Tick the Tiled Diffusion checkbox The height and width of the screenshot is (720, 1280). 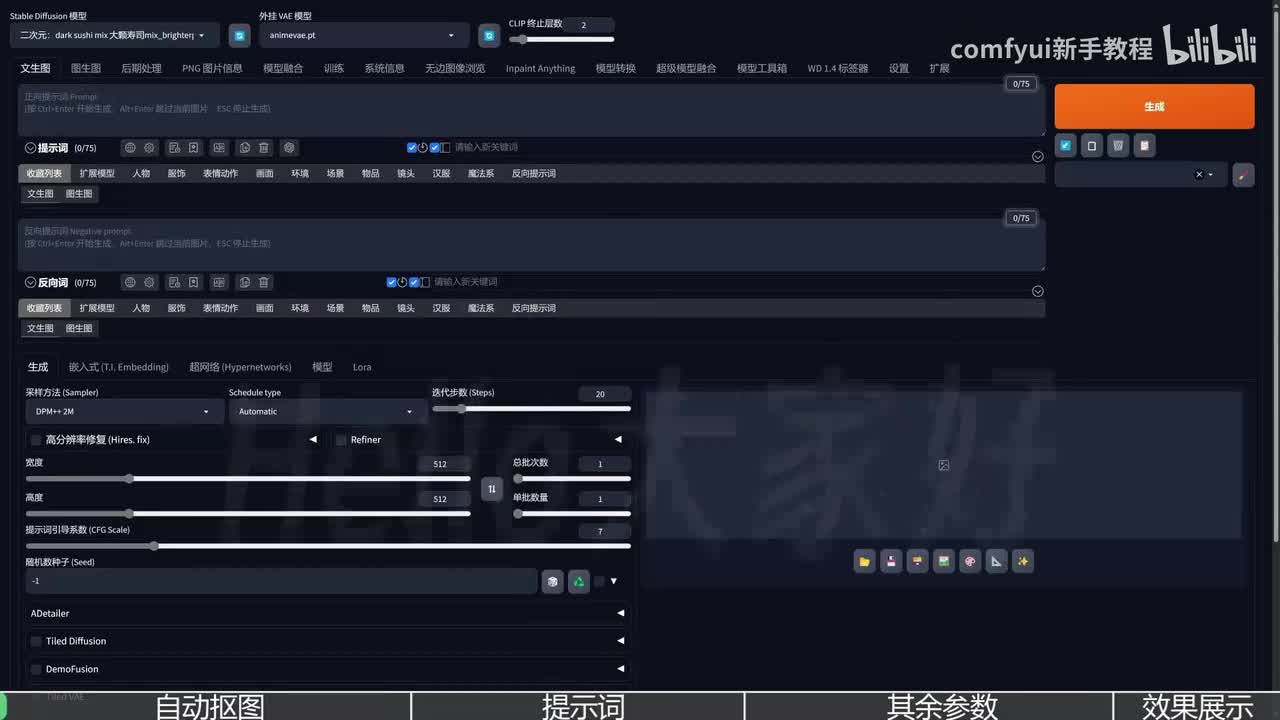36,641
